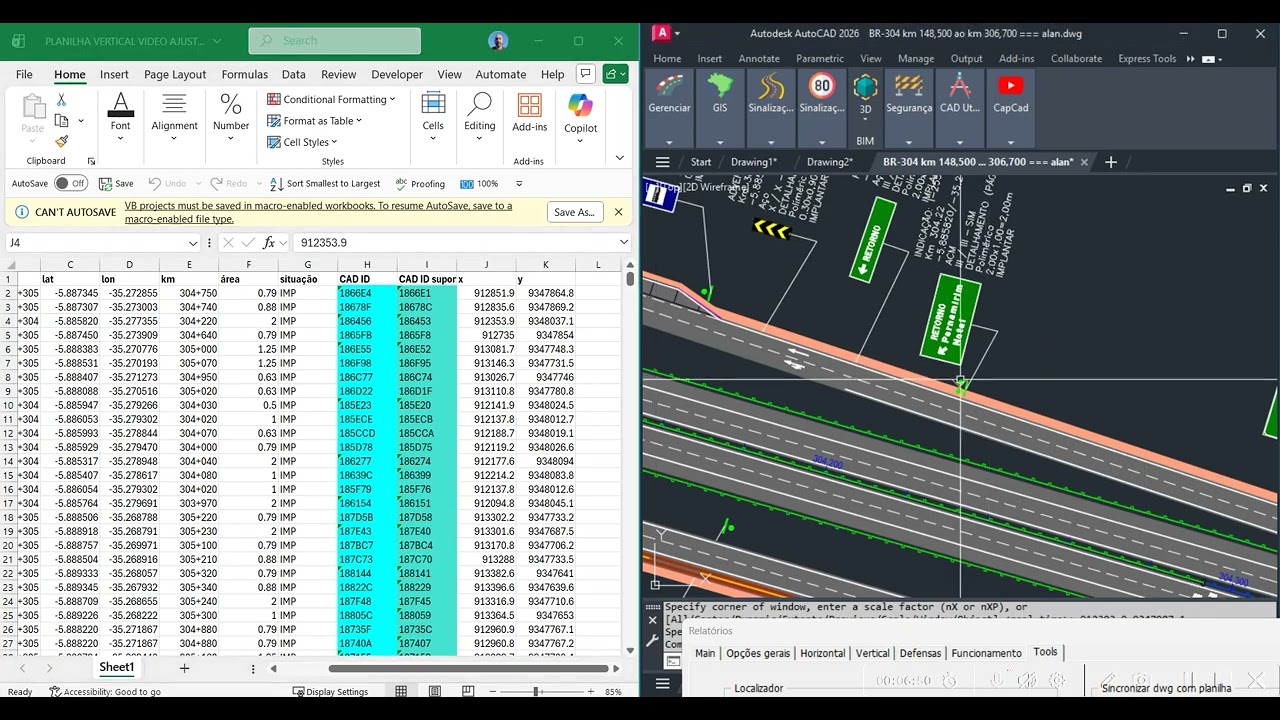This screenshot has width=1280, height=720.
Task: Click the Copy icon in Excel clipboard group
Action: (62, 121)
